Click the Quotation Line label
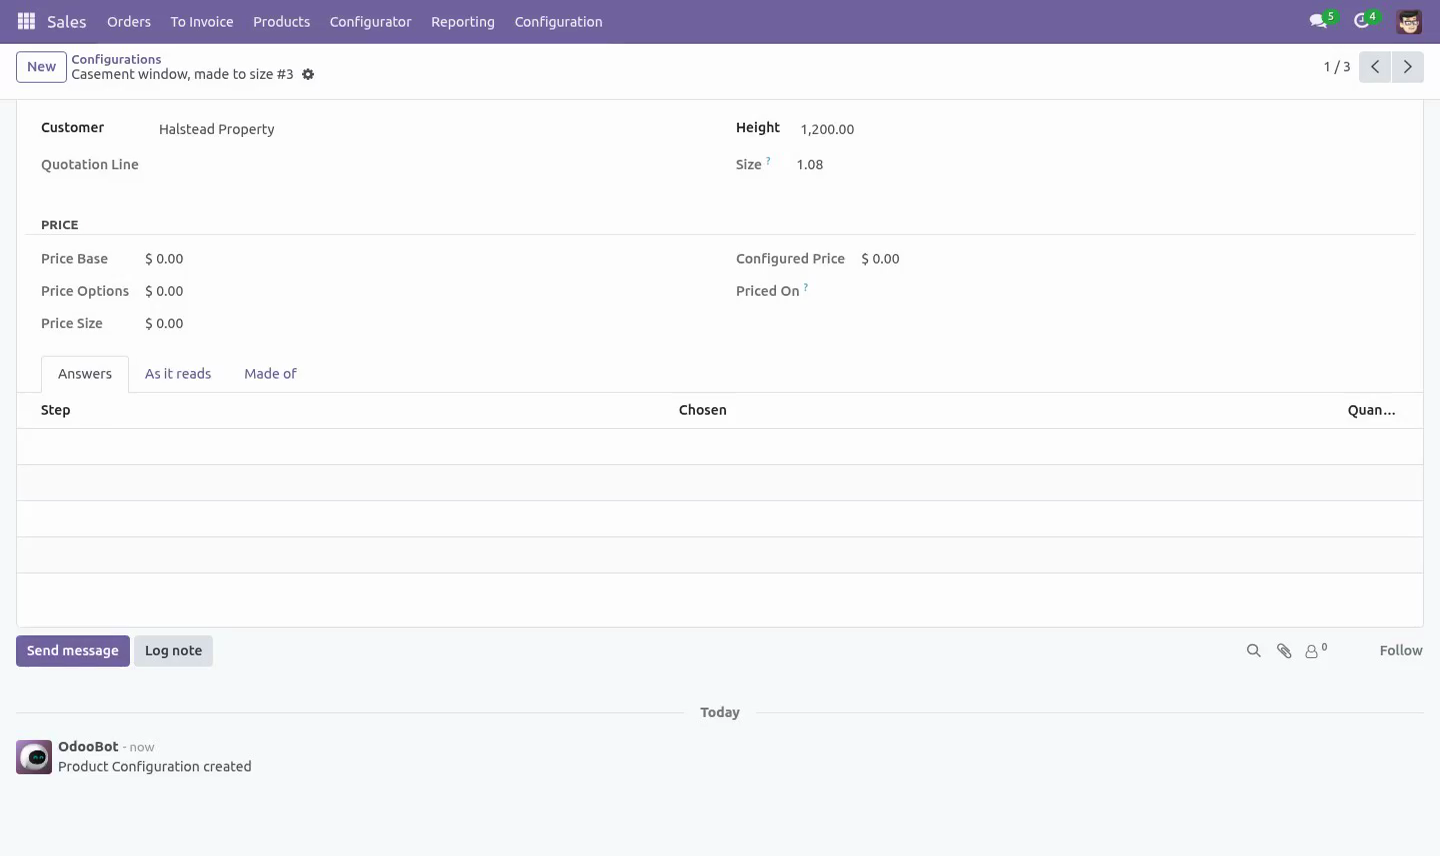This screenshot has height=856, width=1440. (90, 165)
